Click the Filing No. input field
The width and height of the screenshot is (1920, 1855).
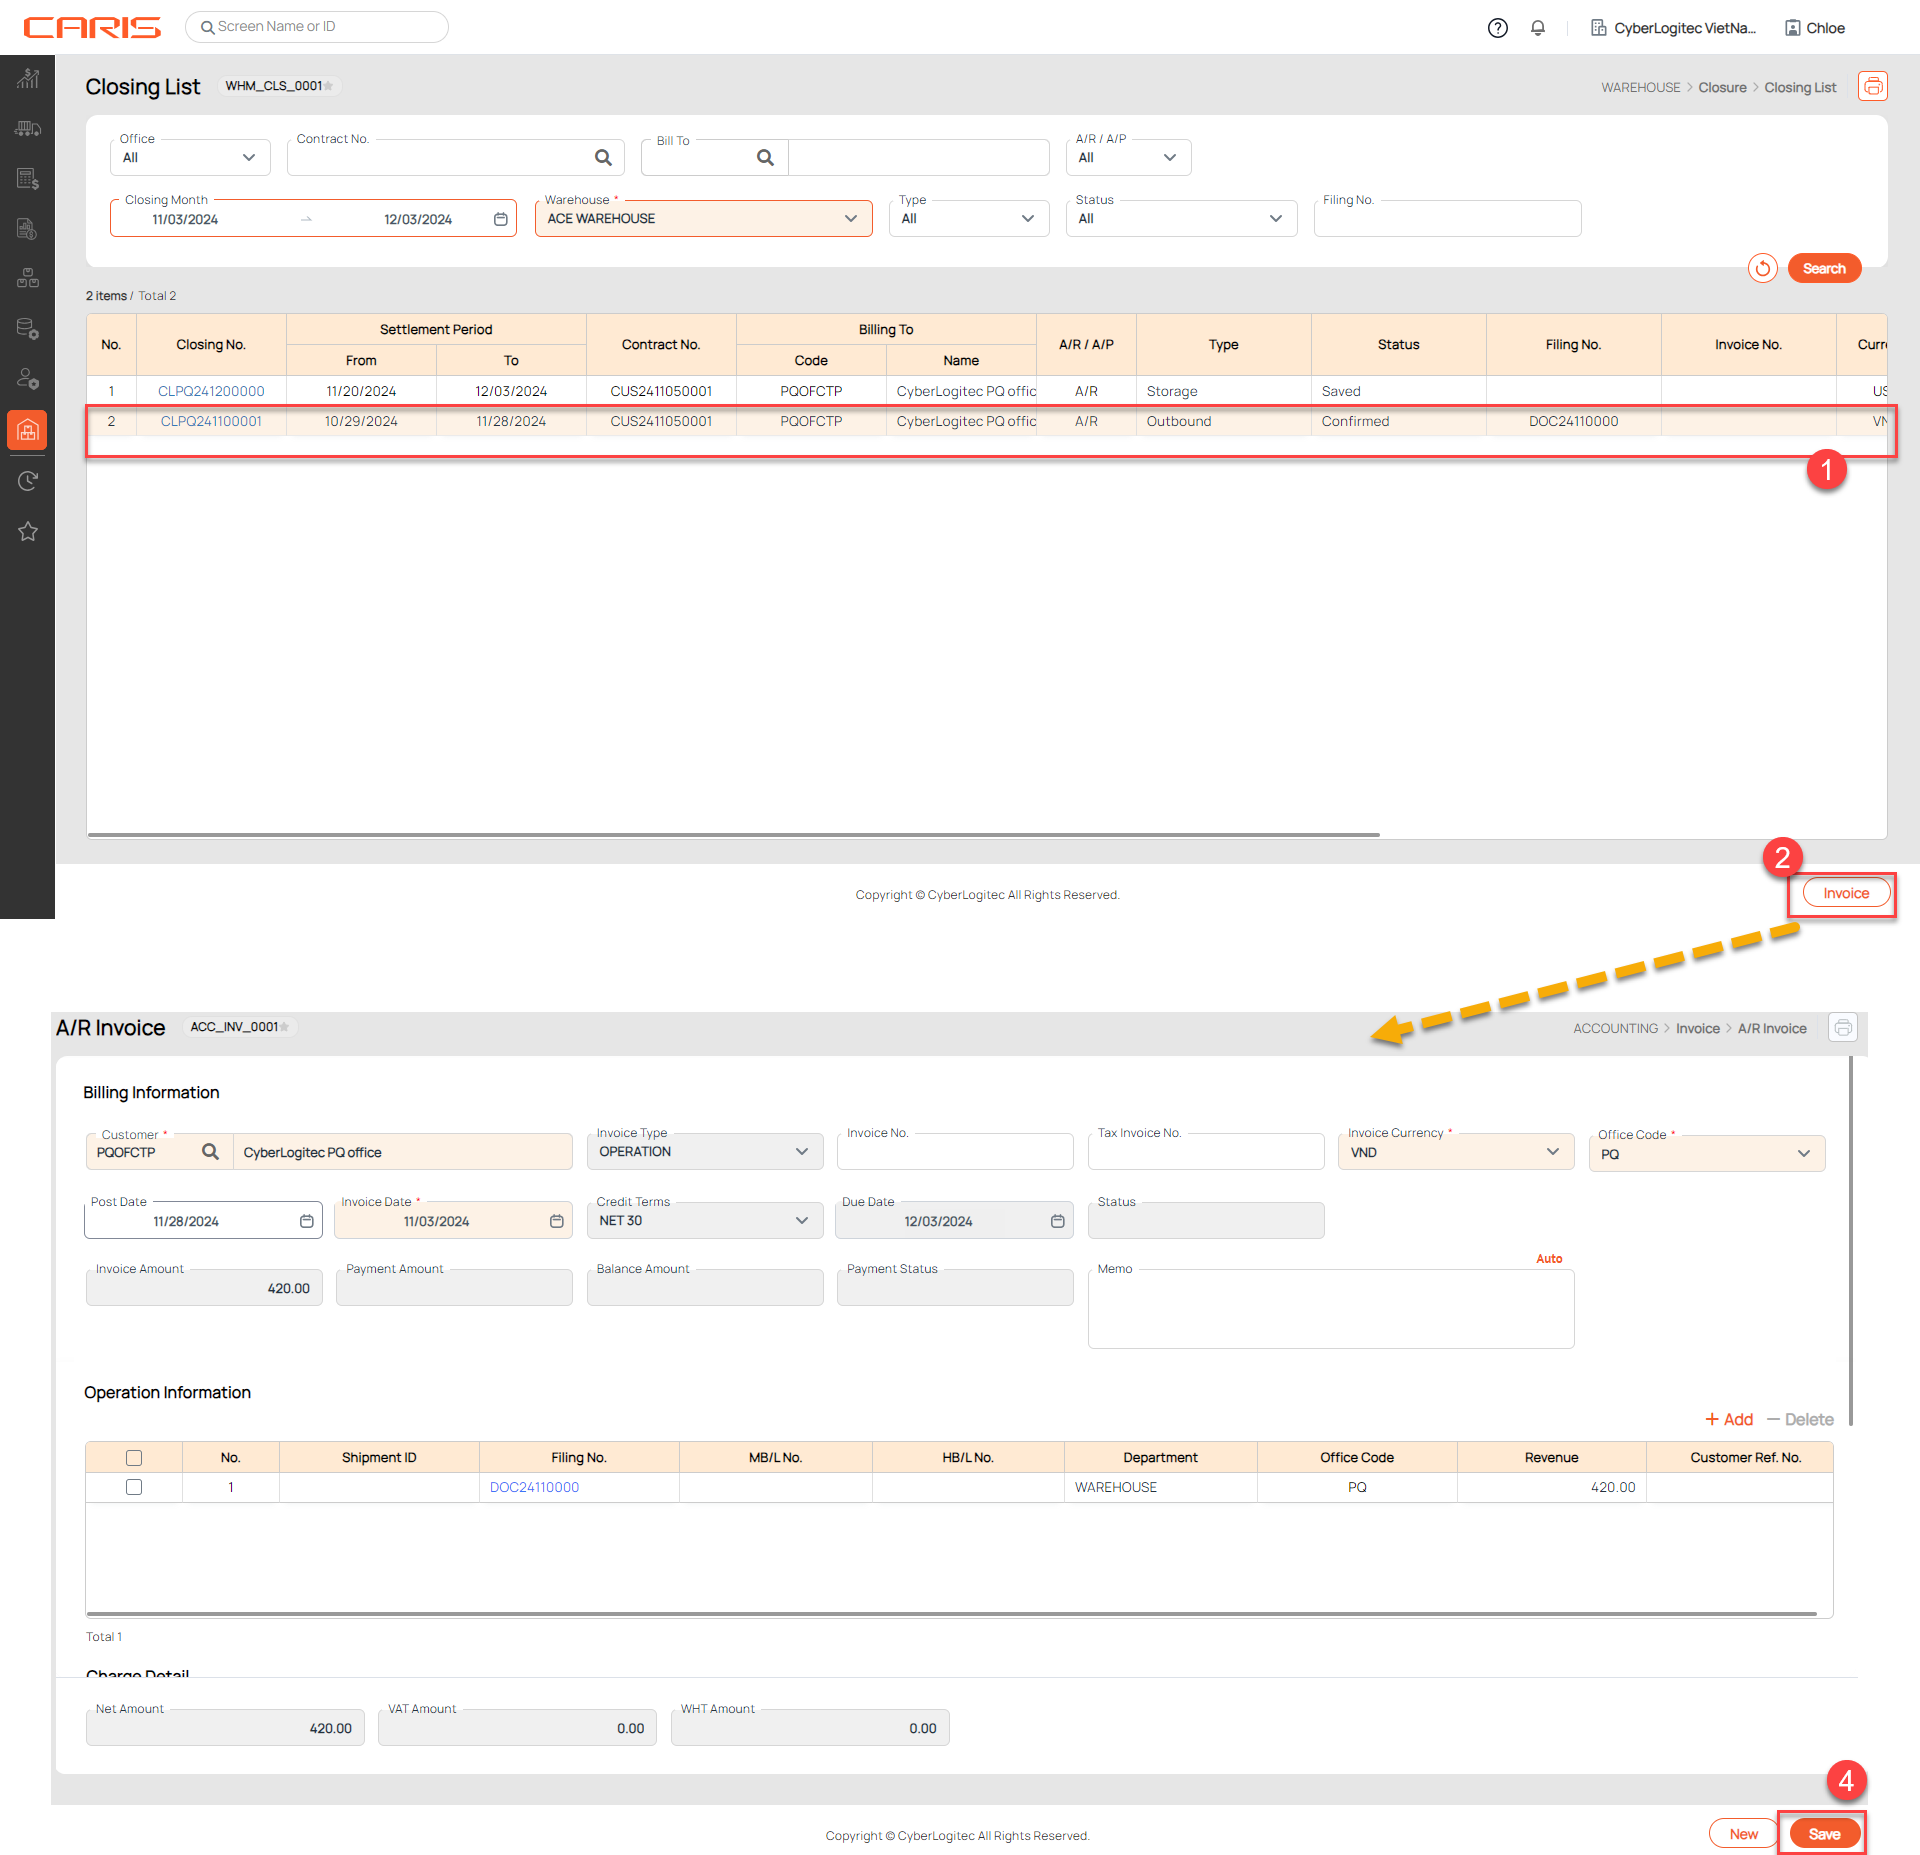1447,220
